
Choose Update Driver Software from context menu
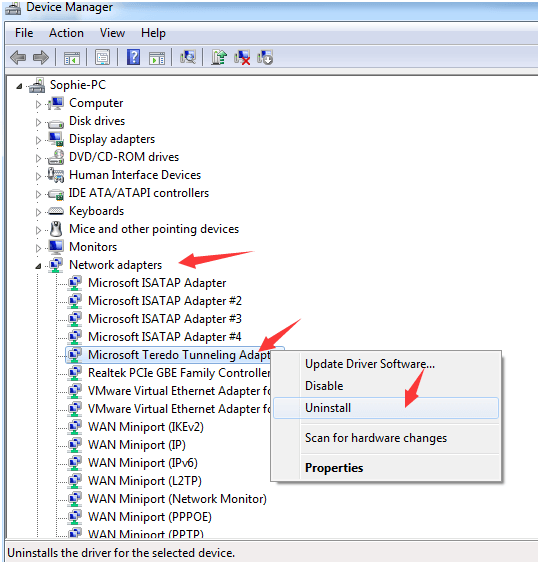[x=386, y=364]
